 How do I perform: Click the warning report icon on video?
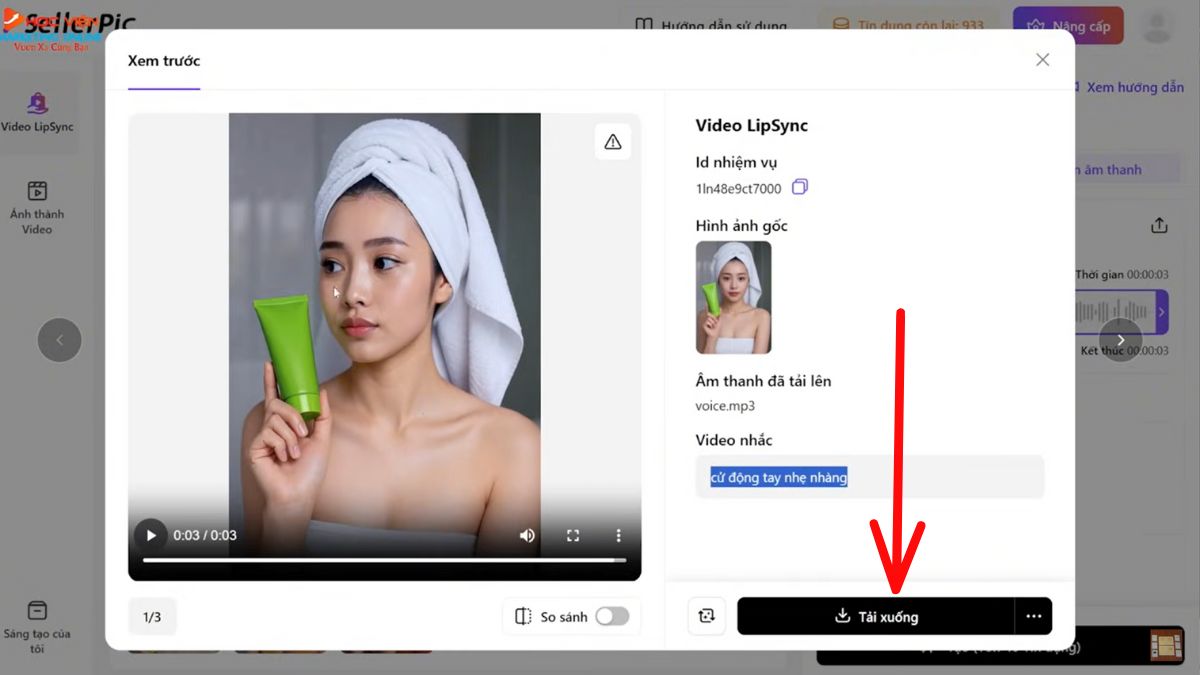pos(612,142)
